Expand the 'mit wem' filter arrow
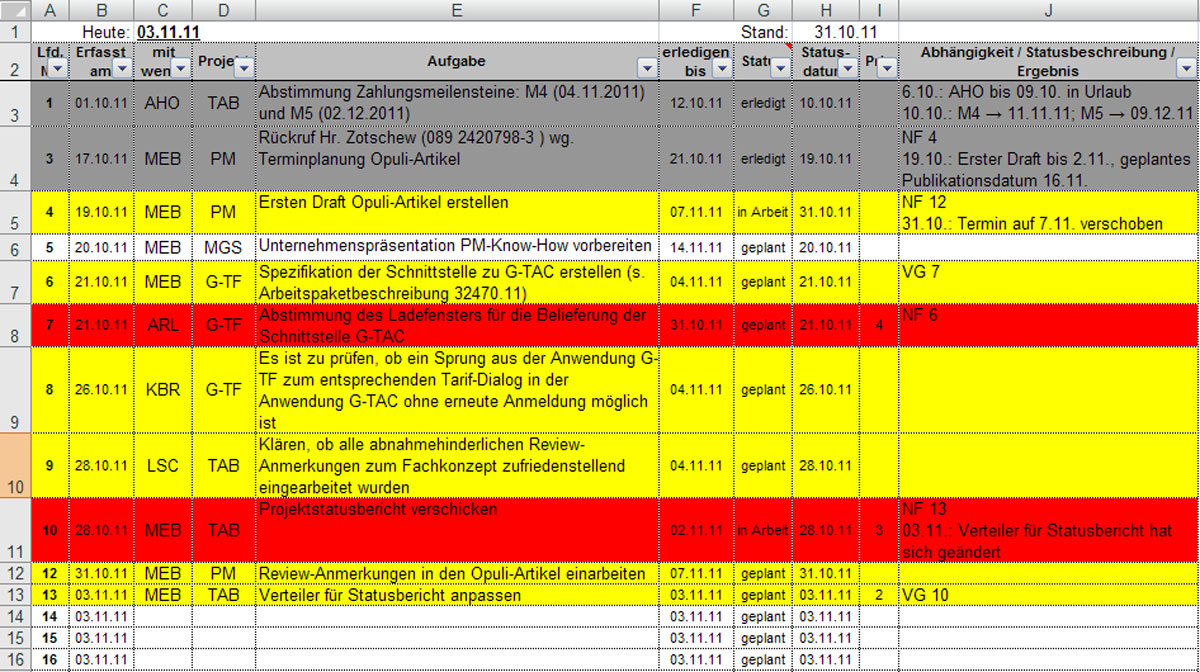The height and width of the screenshot is (672, 1200). 179,68
